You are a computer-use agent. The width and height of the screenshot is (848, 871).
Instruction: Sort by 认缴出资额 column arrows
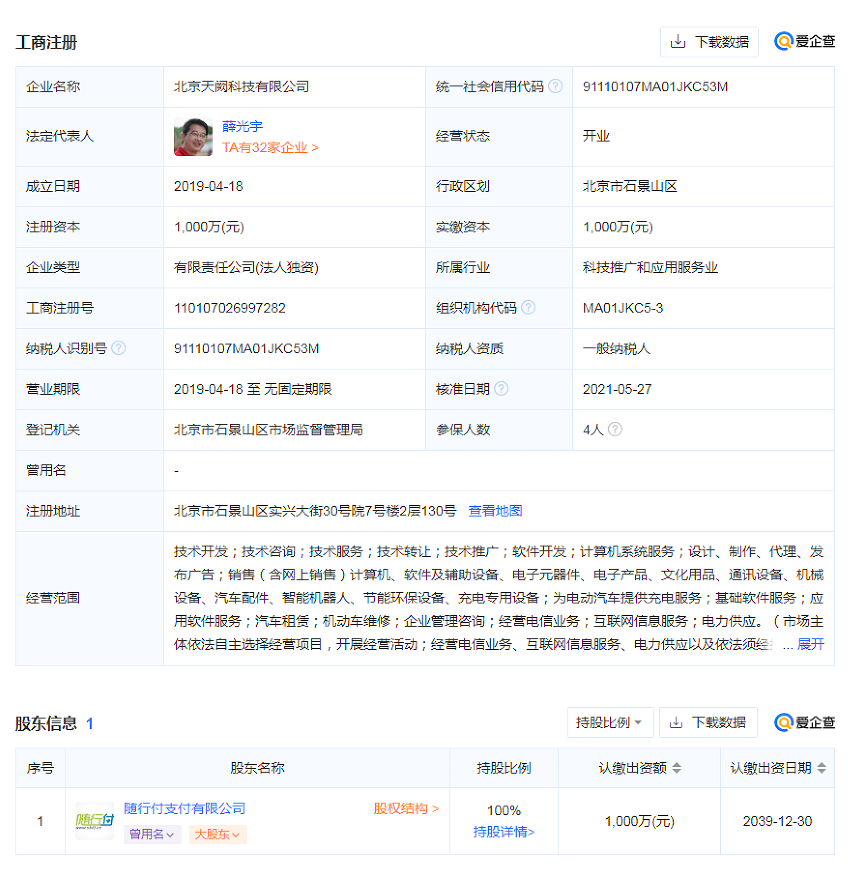click(x=676, y=768)
